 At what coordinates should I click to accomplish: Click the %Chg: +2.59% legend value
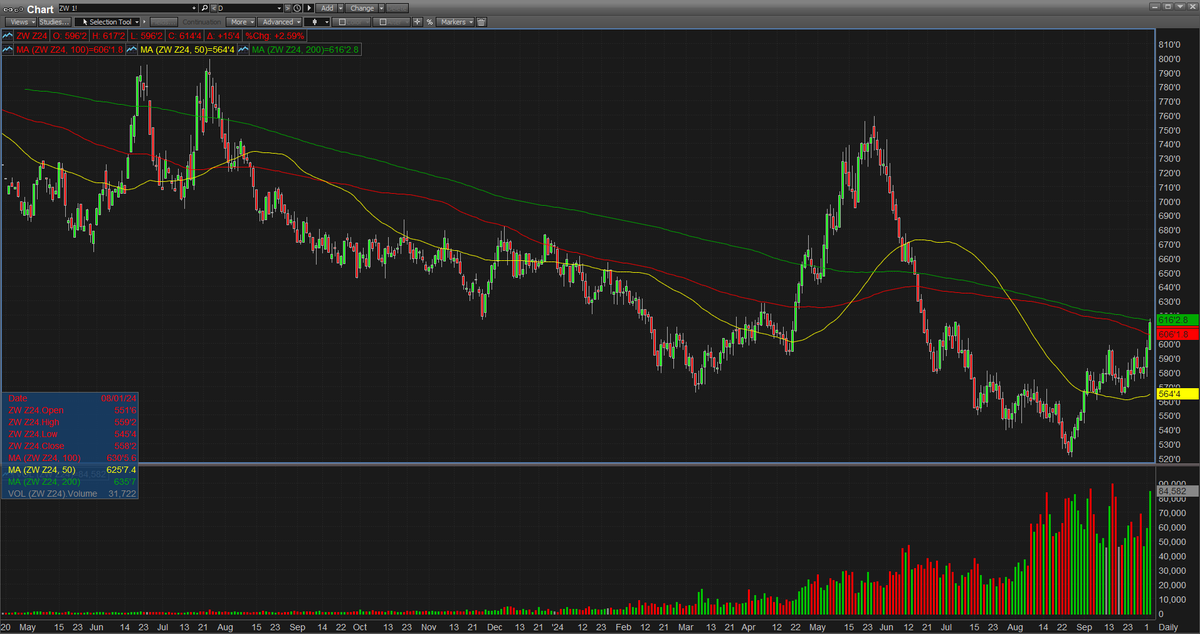coord(275,36)
